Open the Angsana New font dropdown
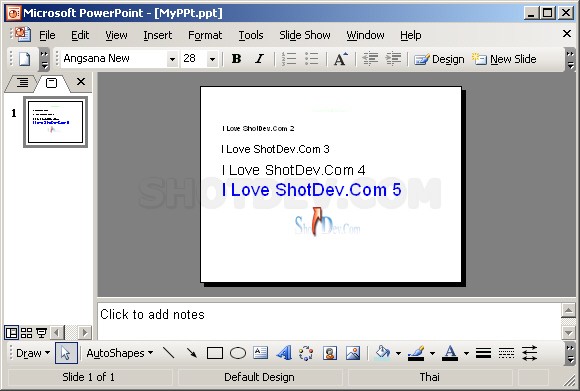The height and width of the screenshot is (391, 580). click(x=172, y=59)
